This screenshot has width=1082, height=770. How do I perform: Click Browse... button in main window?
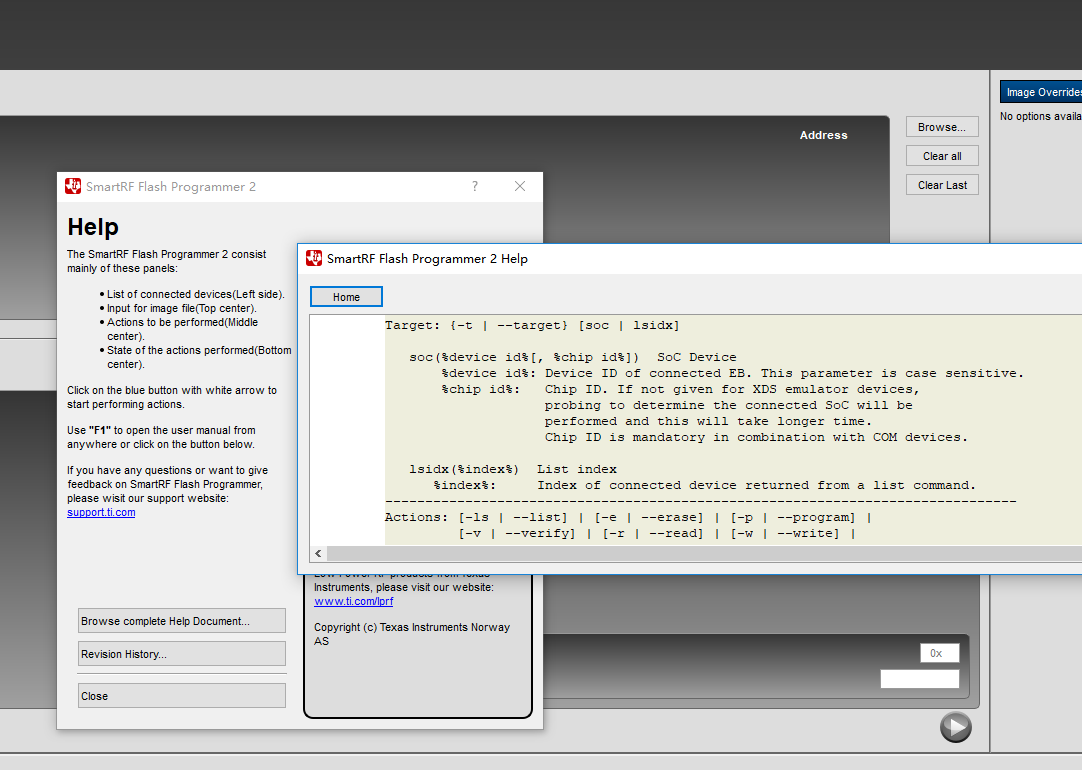[x=942, y=127]
